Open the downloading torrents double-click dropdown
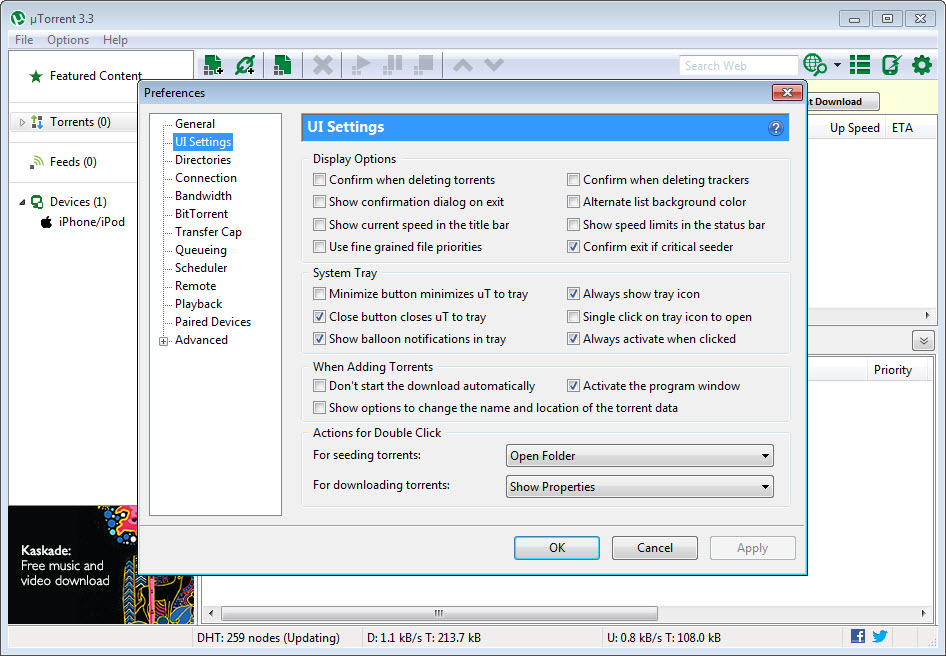Viewport: 946px width, 656px height. pos(640,486)
